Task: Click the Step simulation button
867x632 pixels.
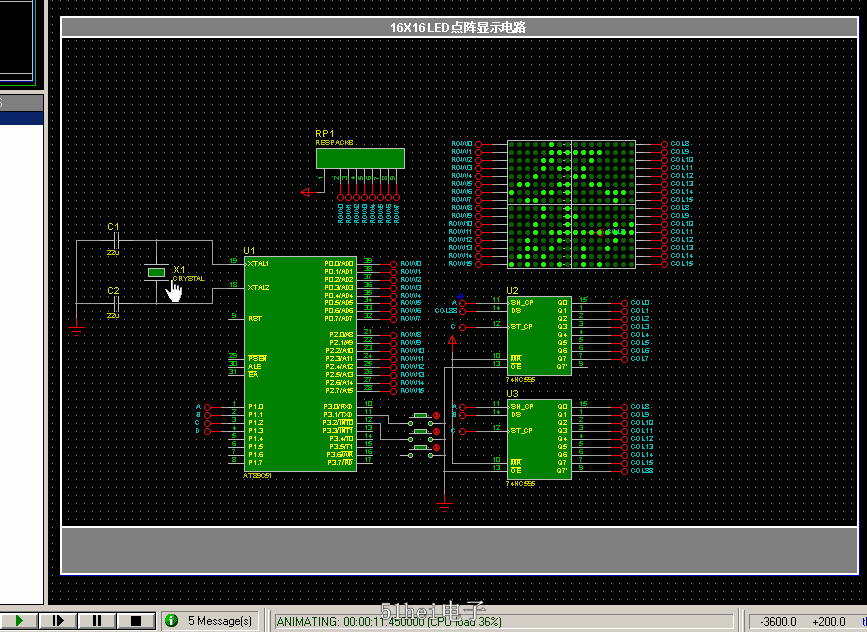Action: [58, 621]
